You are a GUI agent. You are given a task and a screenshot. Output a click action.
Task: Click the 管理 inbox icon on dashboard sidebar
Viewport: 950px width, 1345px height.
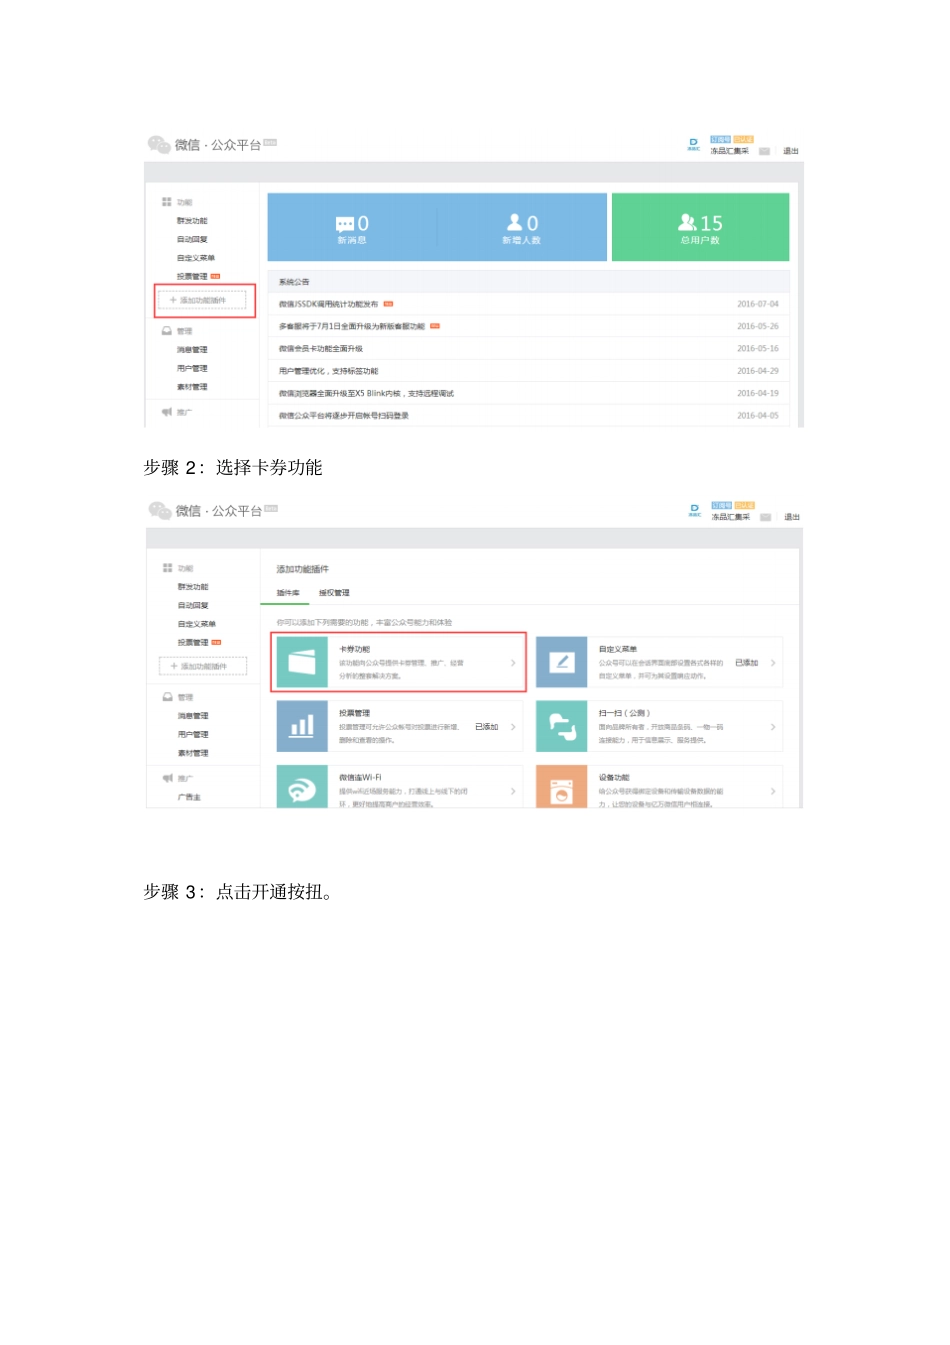click(167, 330)
